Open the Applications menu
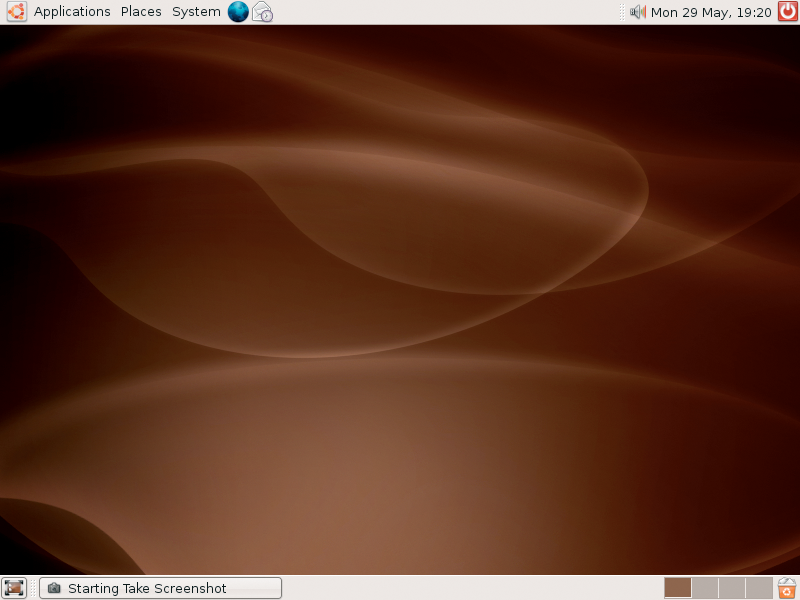The image size is (800, 600). coord(72,12)
